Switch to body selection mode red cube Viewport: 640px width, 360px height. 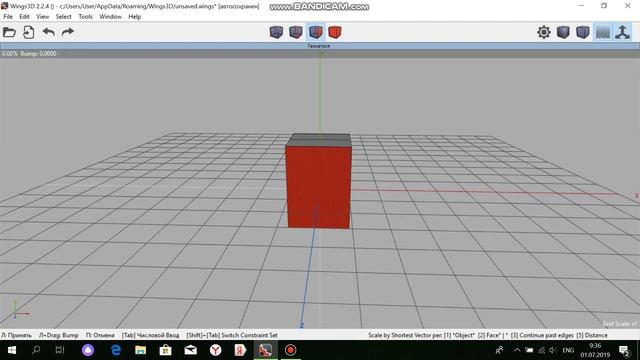(335, 32)
